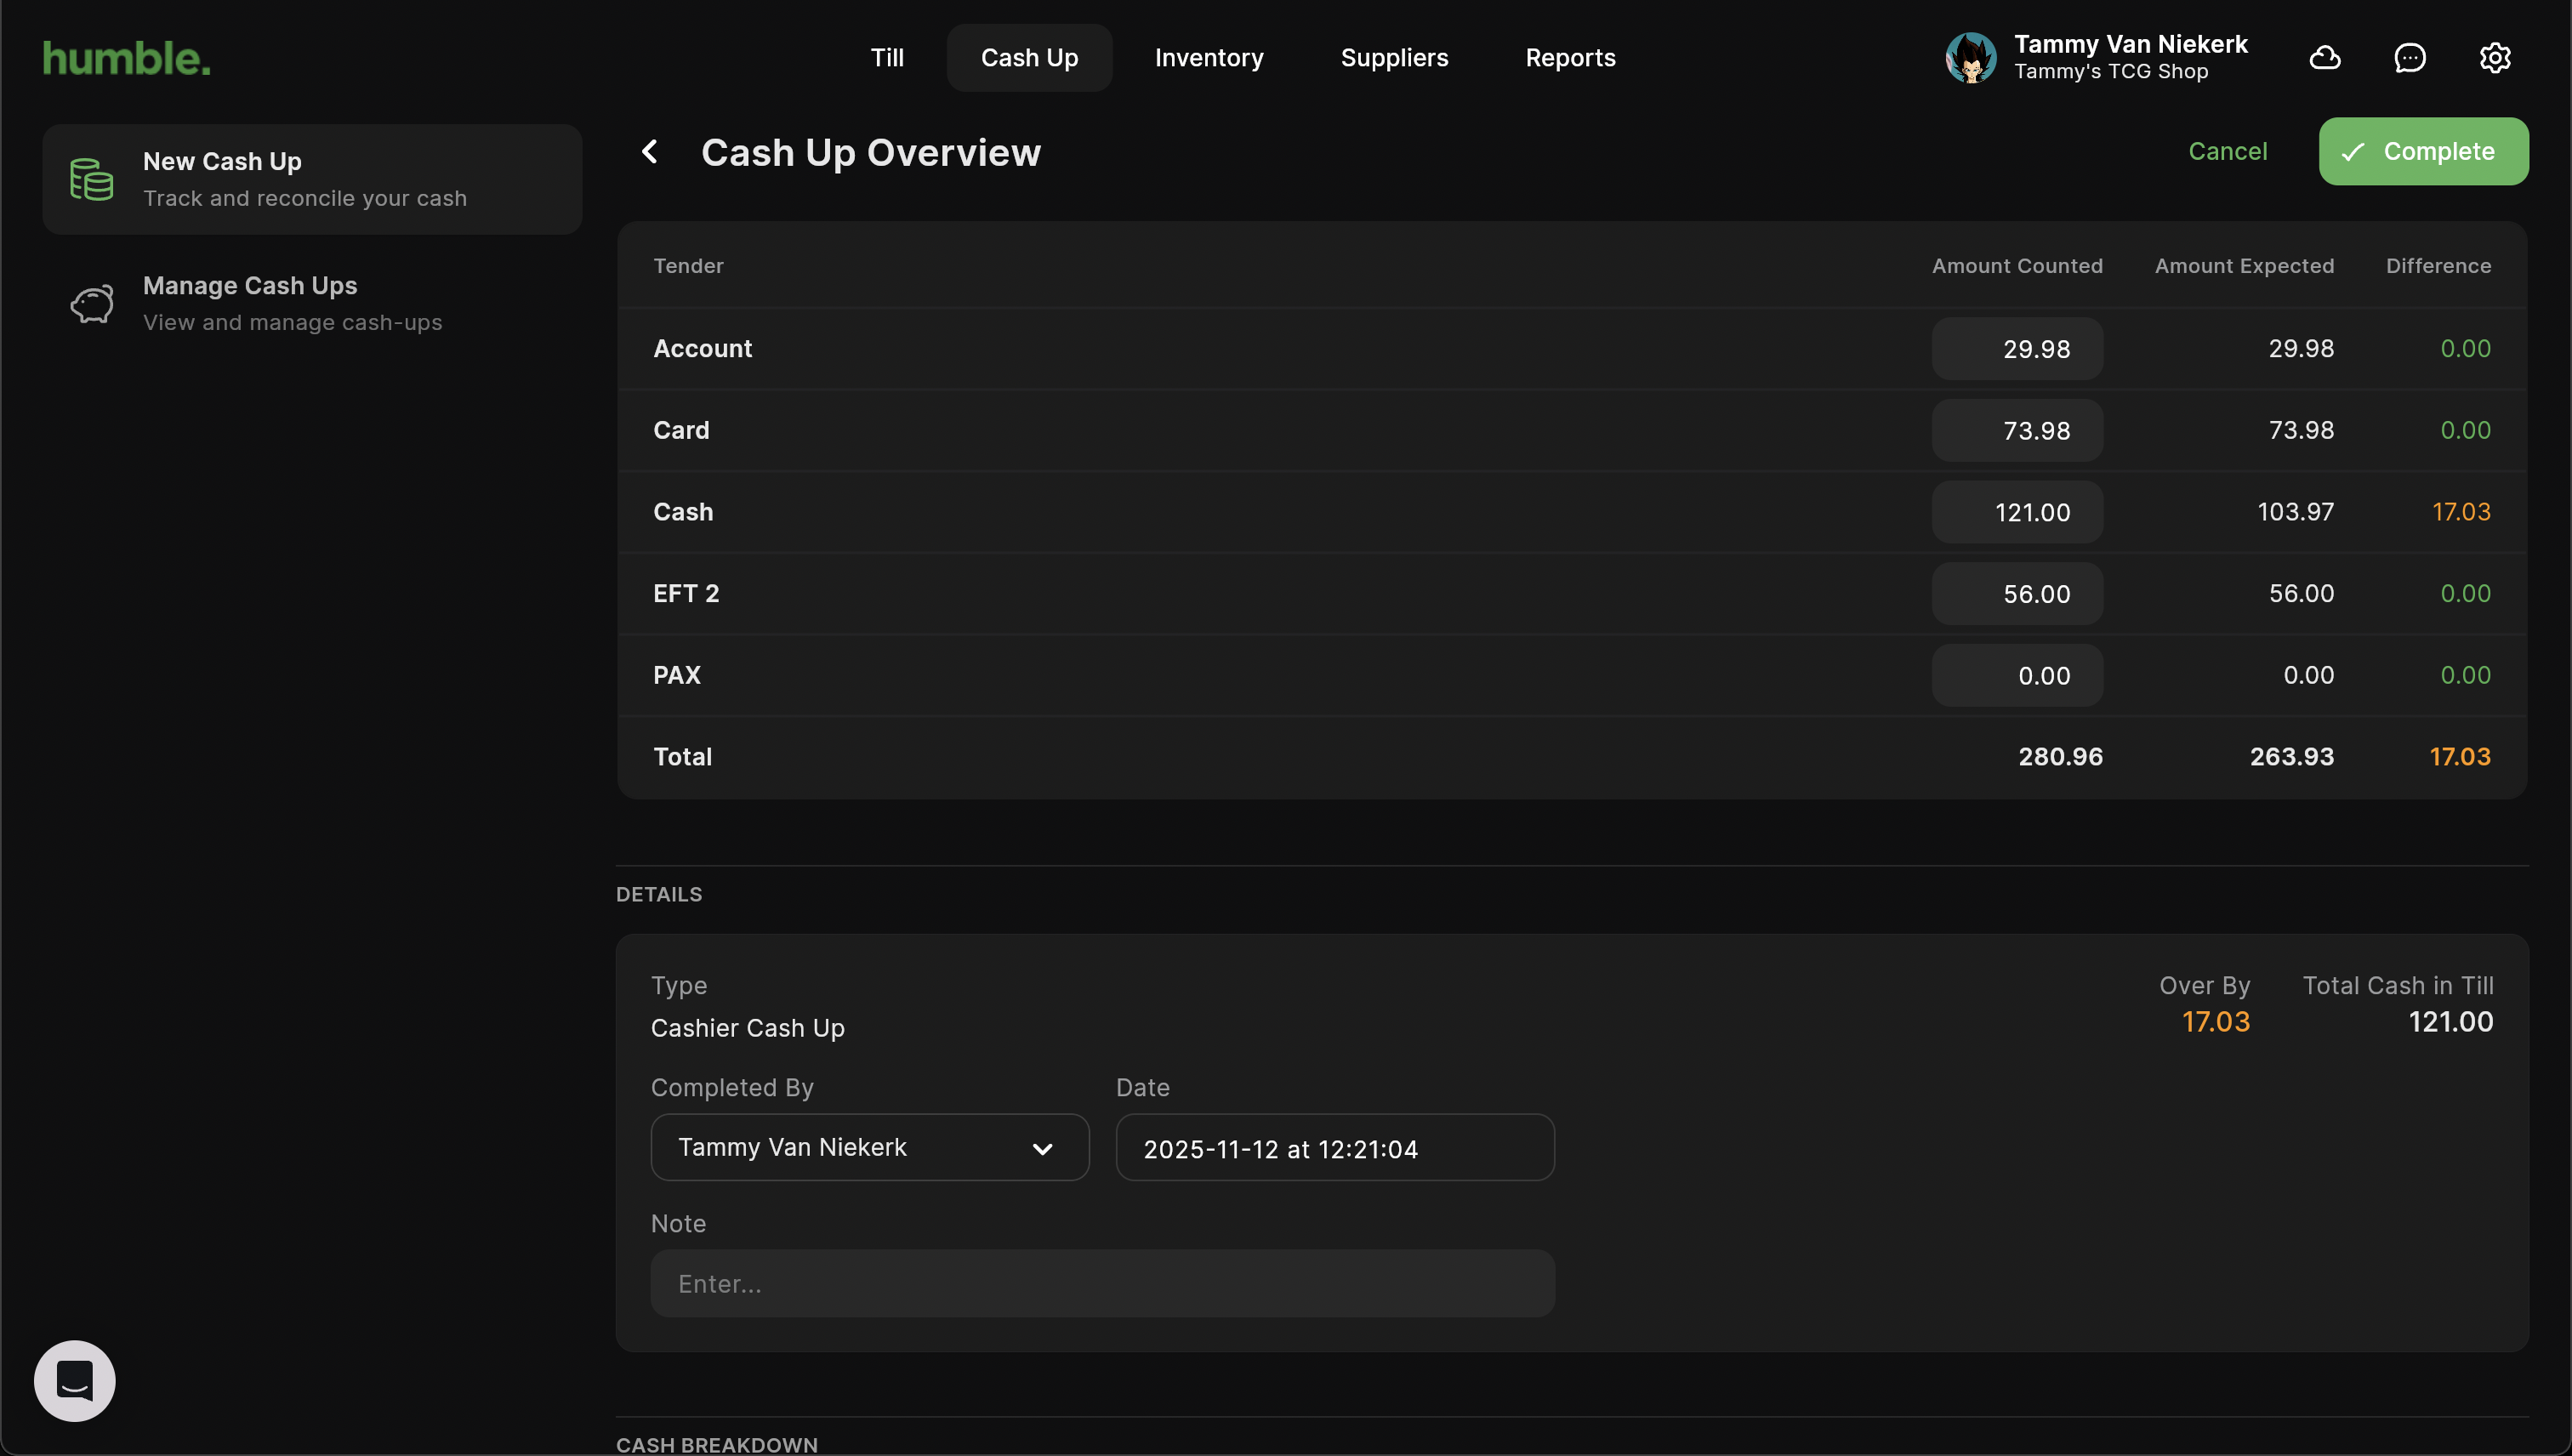Open the Inventory tab
2572x1456 pixels.
click(x=1209, y=58)
